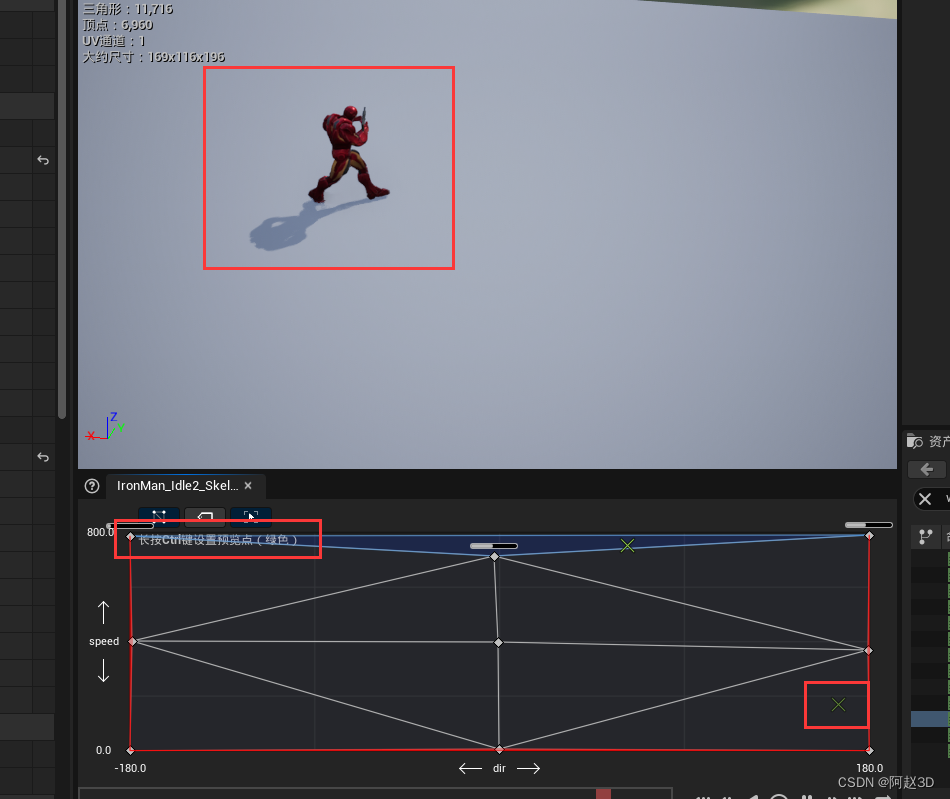
Task: Click the green preview X below middle-right sample
Action: pos(839,705)
